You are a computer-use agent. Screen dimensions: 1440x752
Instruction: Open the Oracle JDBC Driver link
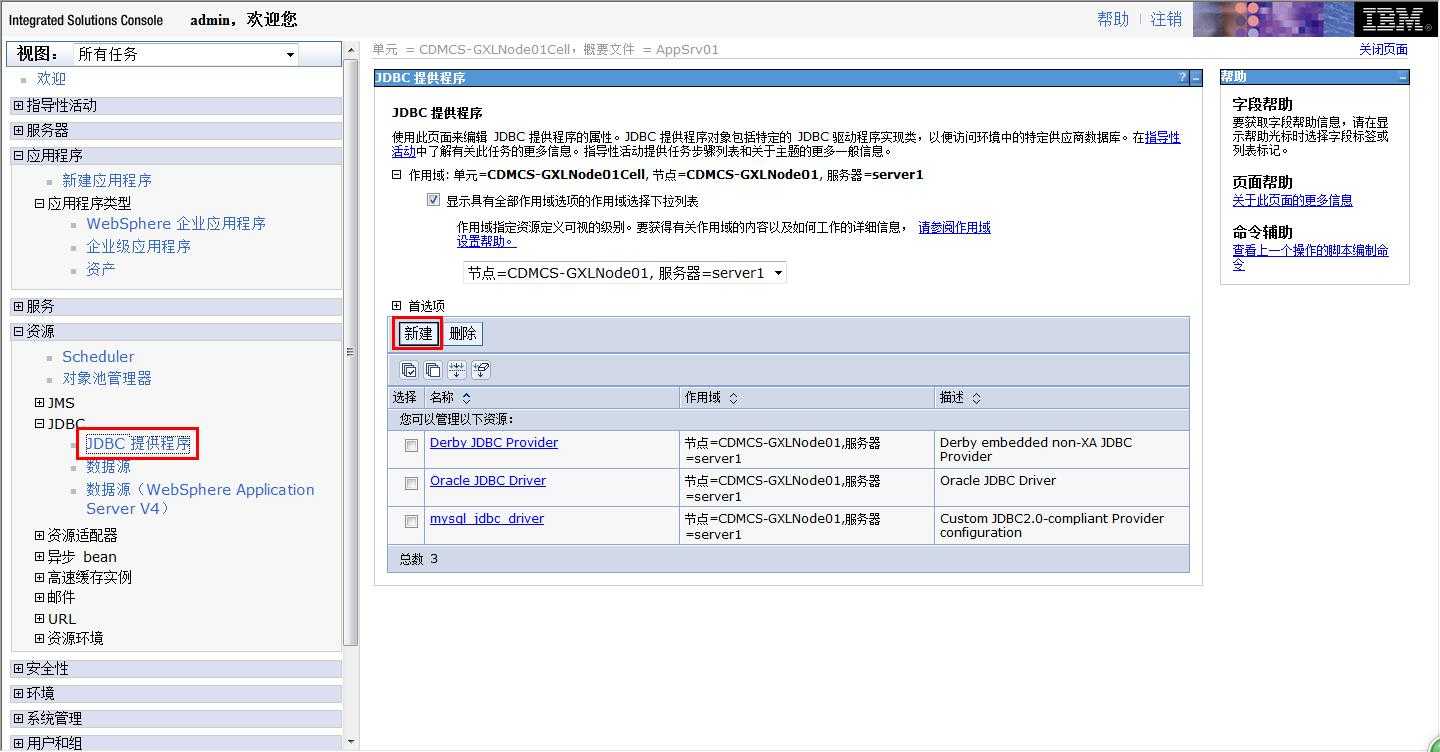pyautogui.click(x=488, y=481)
